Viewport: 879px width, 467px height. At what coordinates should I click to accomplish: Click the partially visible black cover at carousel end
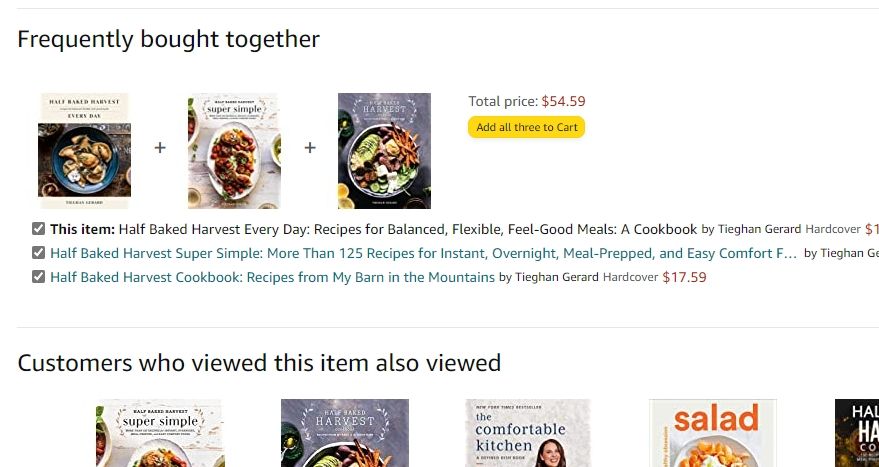coord(857,433)
